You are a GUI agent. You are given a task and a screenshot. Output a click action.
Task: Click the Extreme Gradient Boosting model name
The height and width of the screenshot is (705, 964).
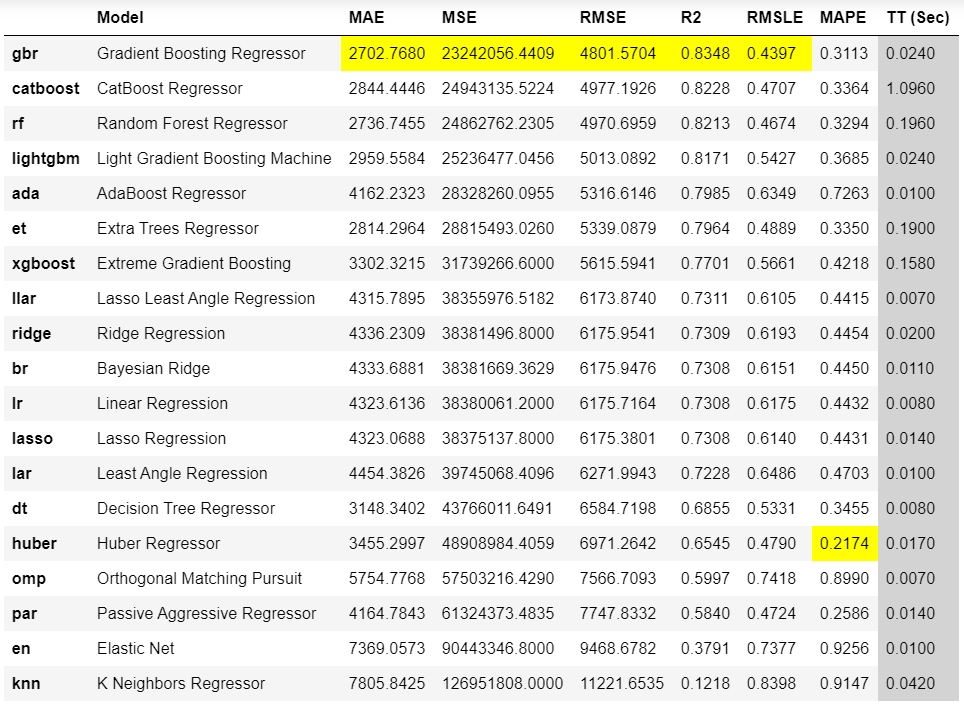click(x=194, y=263)
